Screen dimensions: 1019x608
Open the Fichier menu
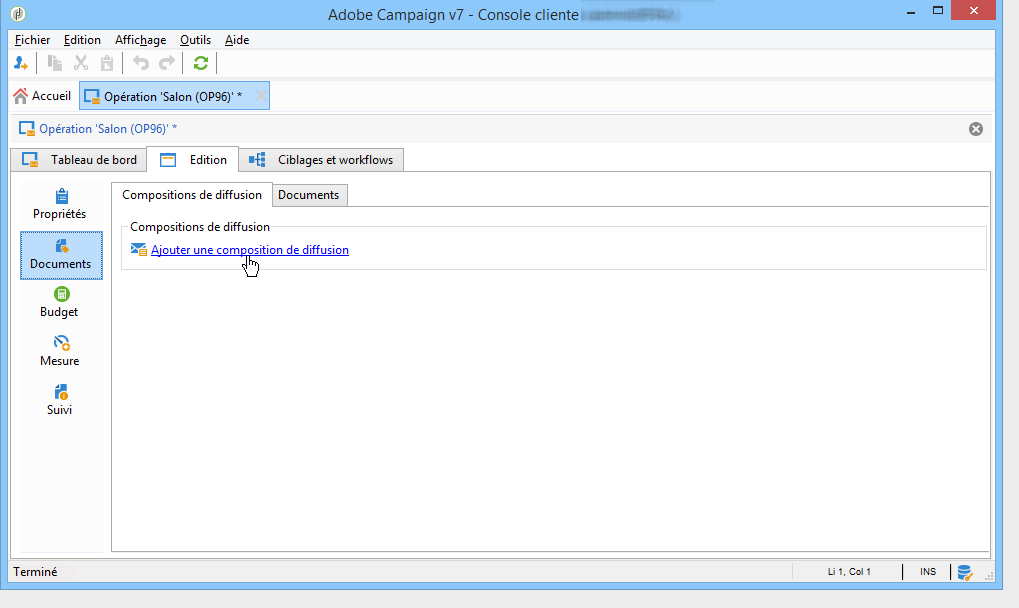[x=32, y=40]
